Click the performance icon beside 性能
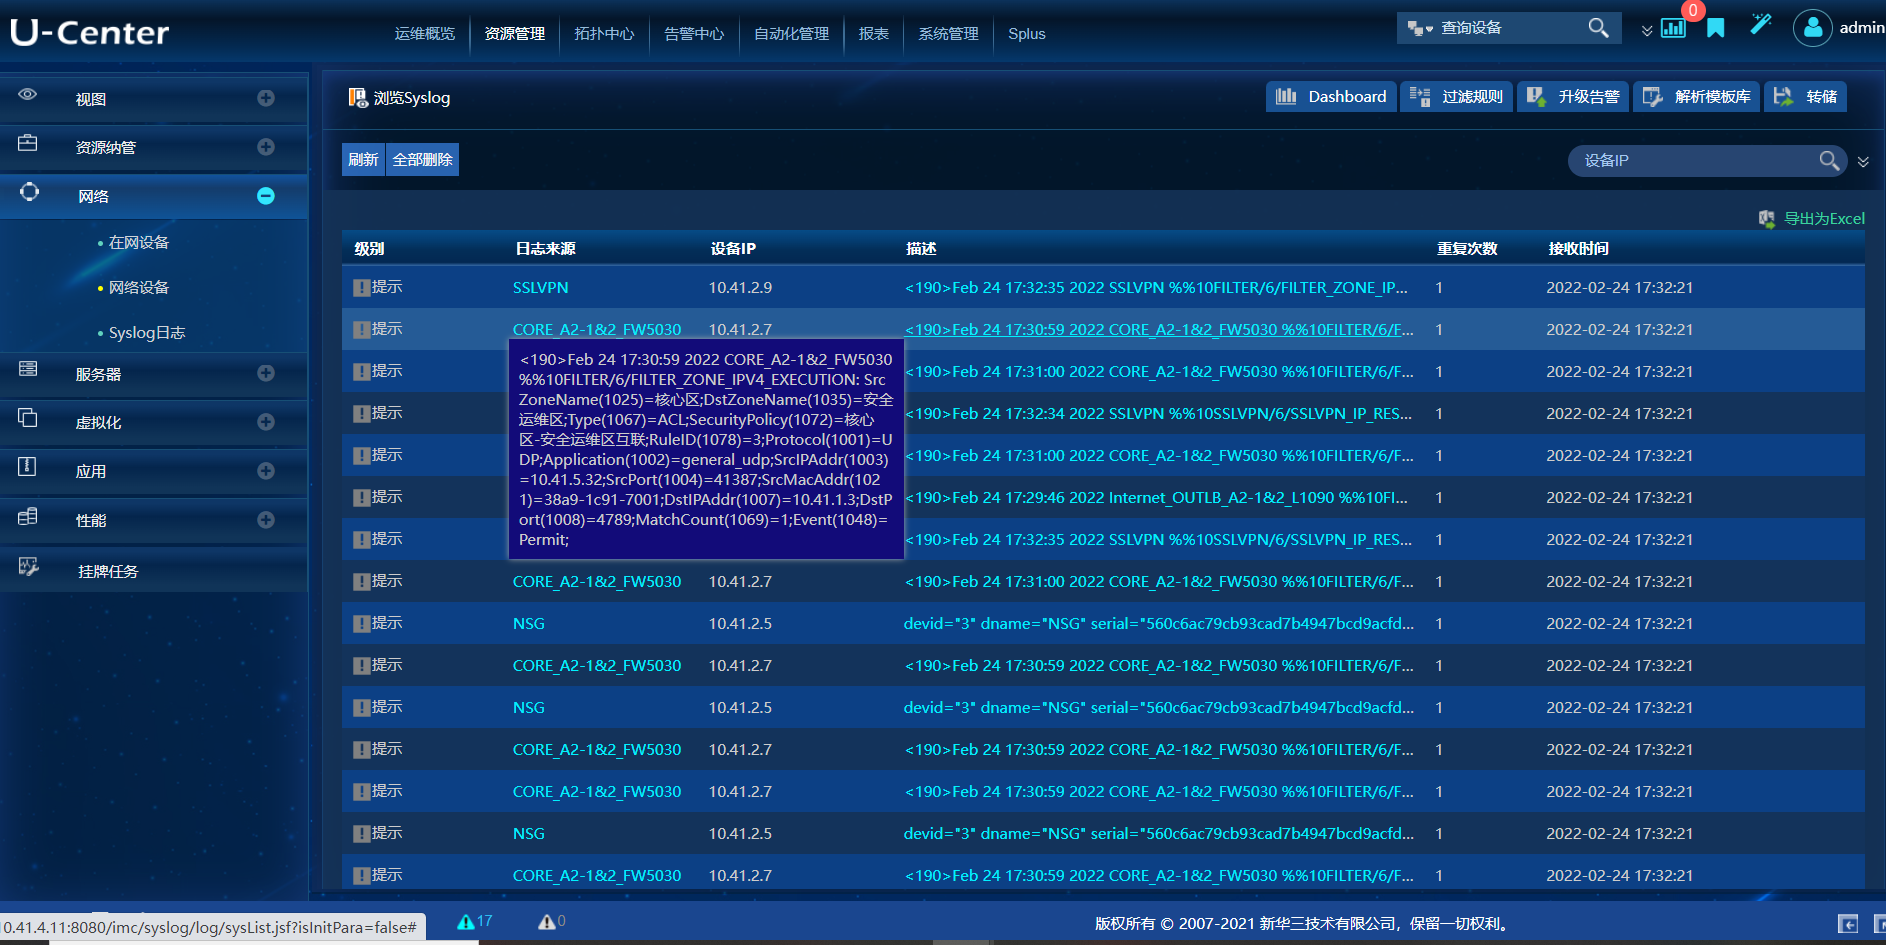Viewport: 1886px width, 945px height. click(x=28, y=516)
